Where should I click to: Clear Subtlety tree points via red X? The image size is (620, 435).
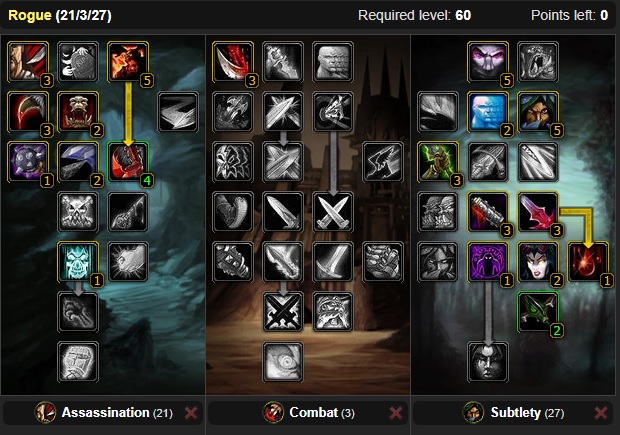(x=601, y=412)
